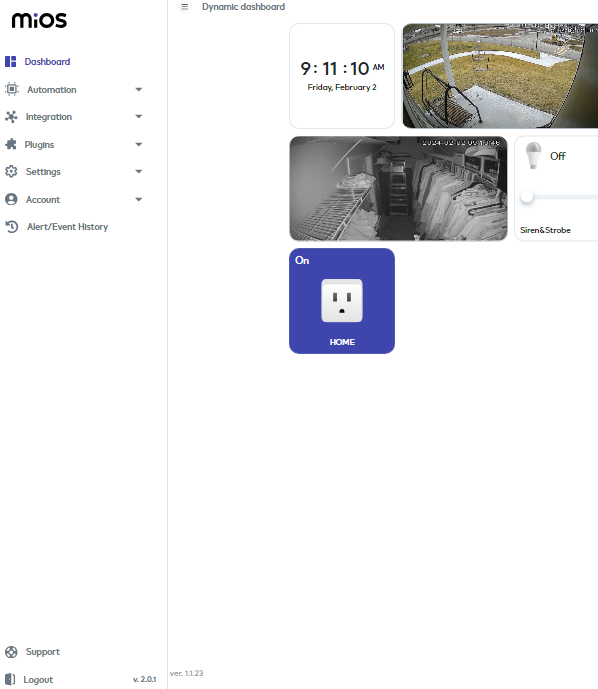Click the Settings gear icon
Image resolution: width=598 pixels, height=689 pixels.
[11, 171]
